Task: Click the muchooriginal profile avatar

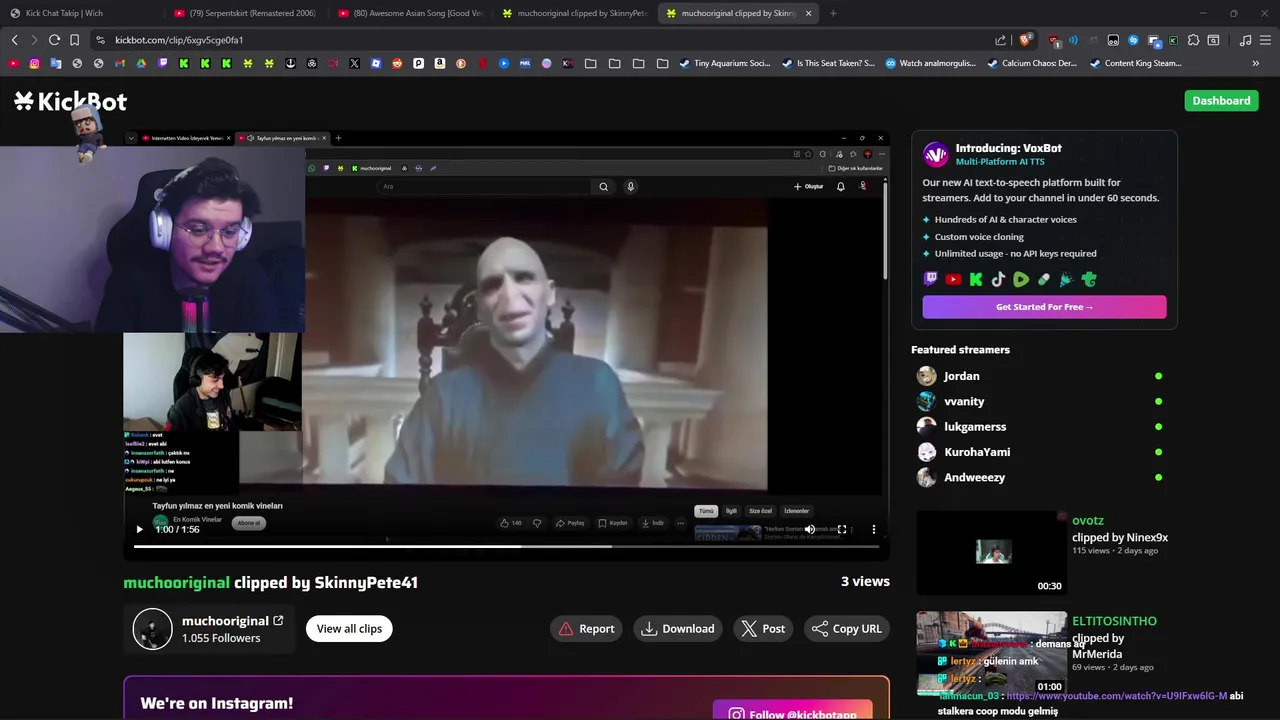Action: click(x=153, y=629)
